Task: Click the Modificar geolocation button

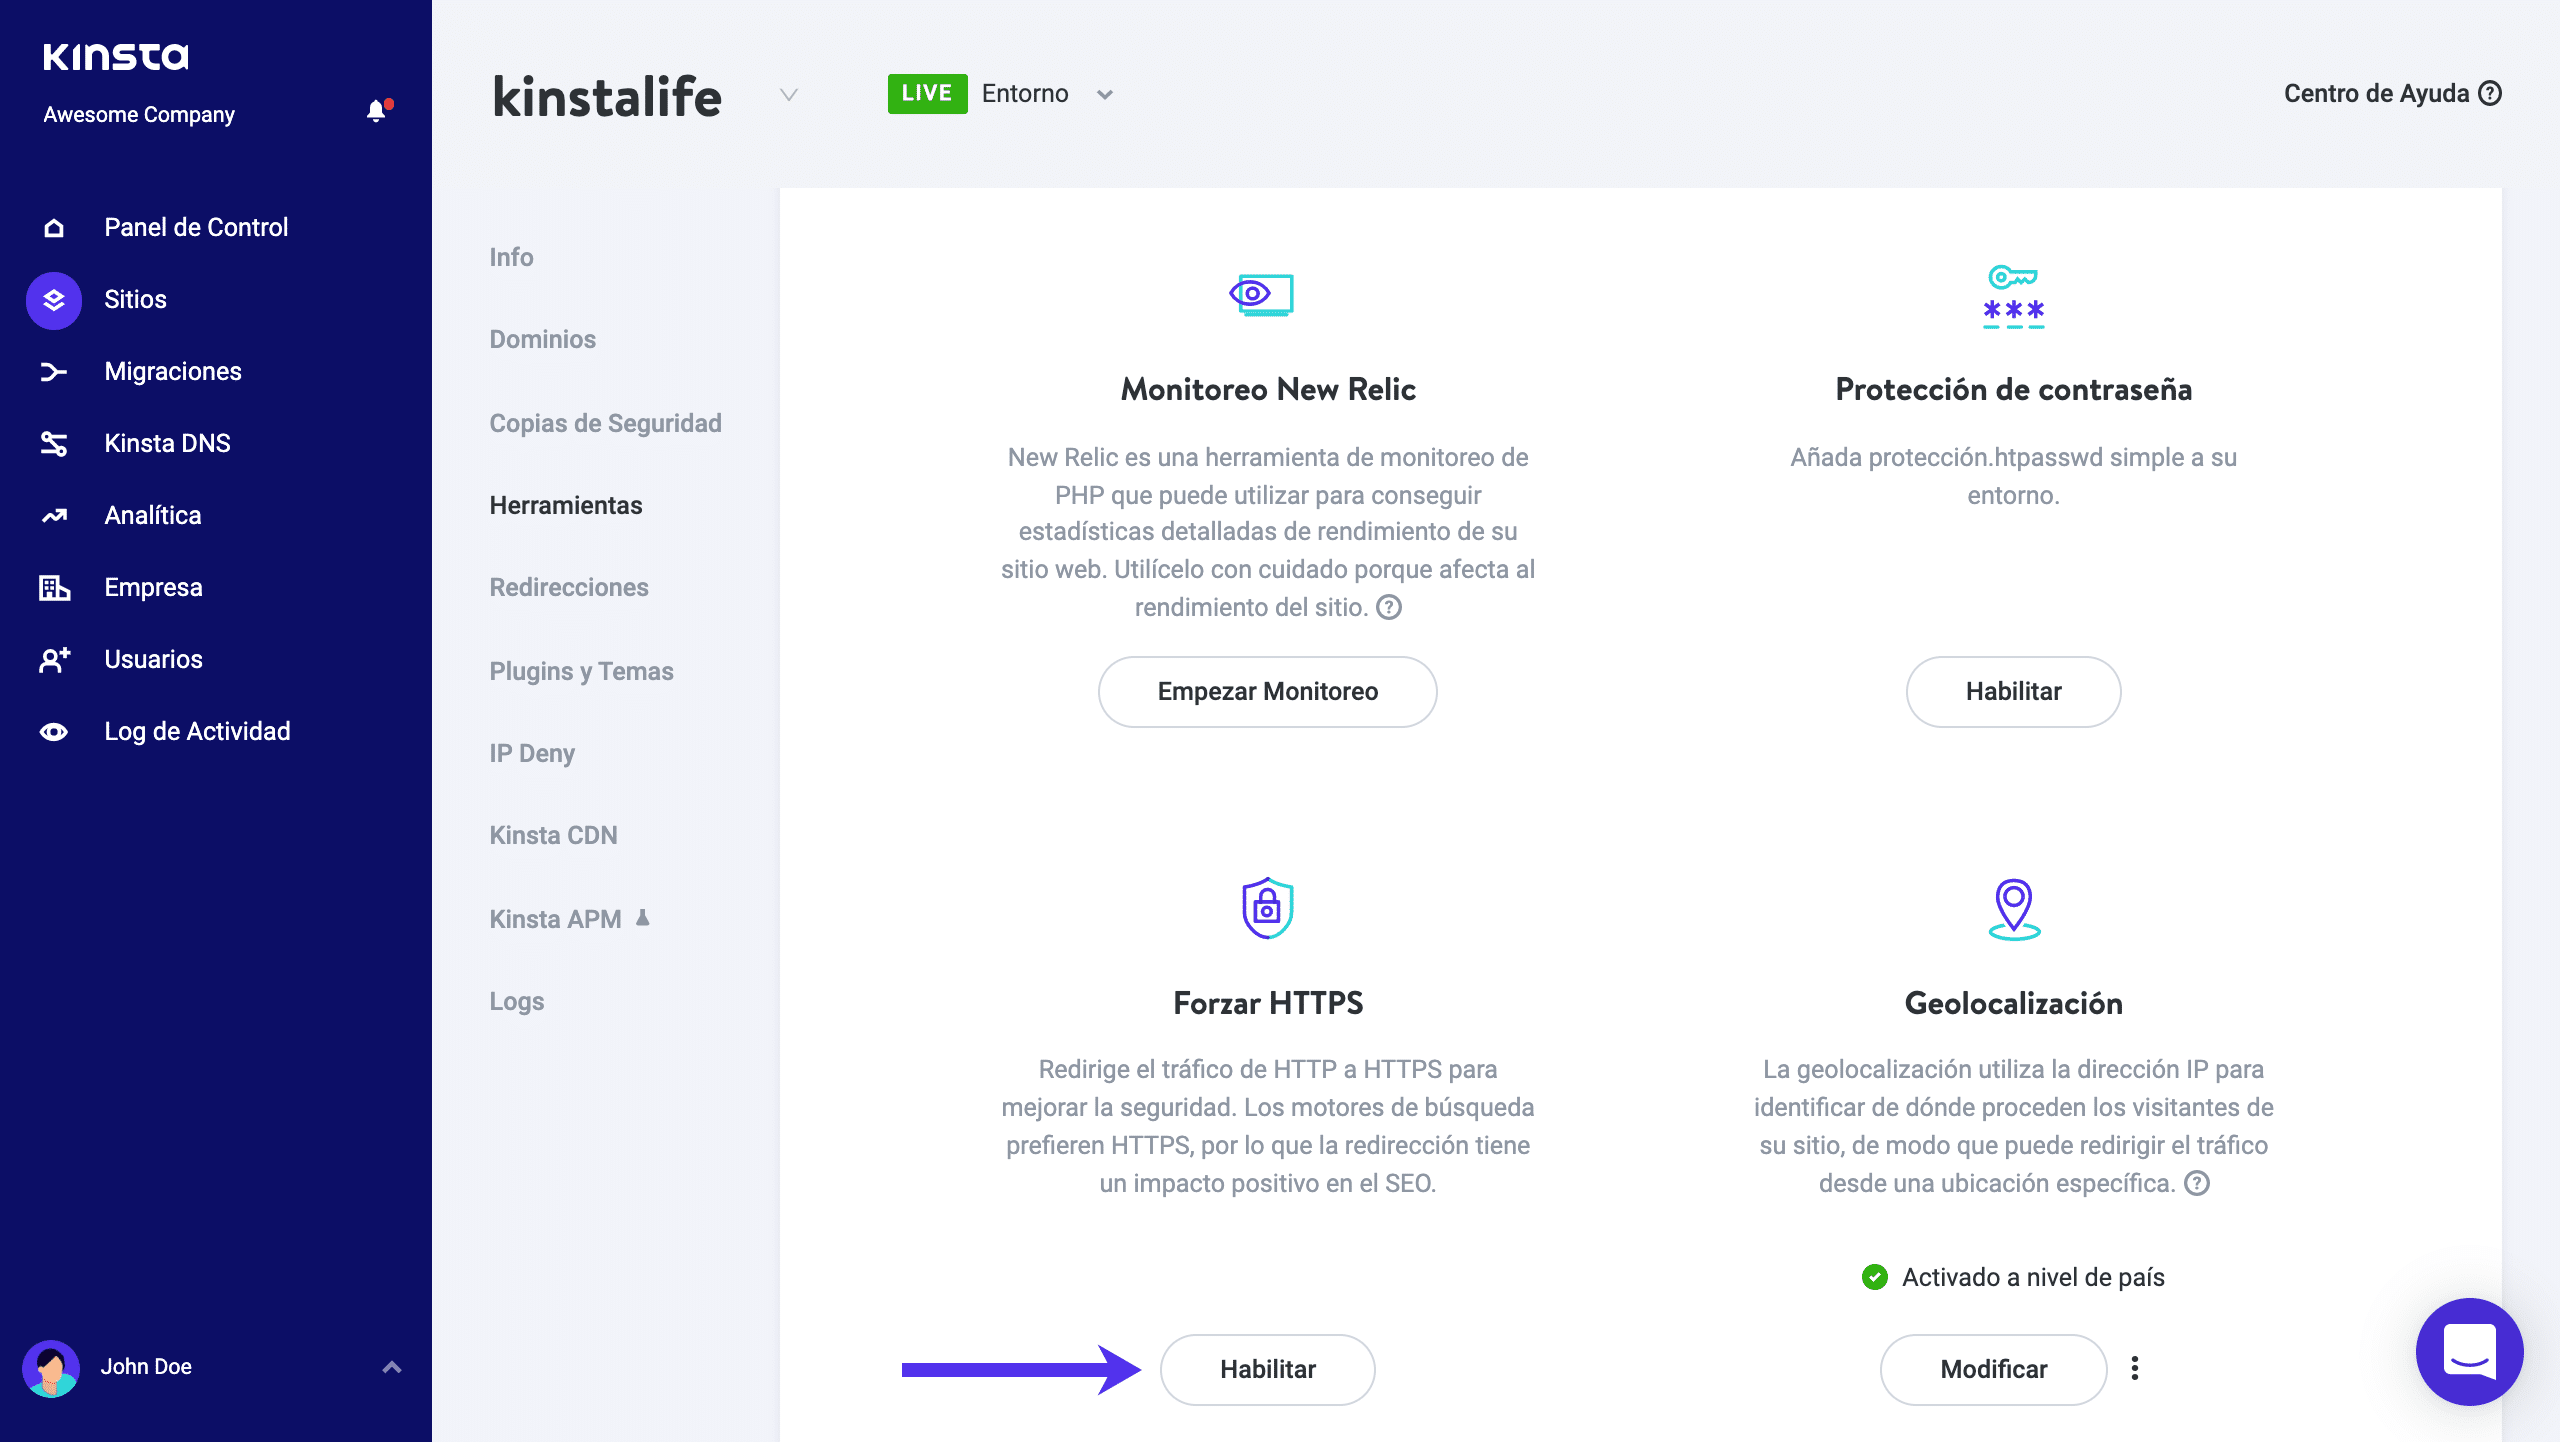Action: coord(1993,1369)
